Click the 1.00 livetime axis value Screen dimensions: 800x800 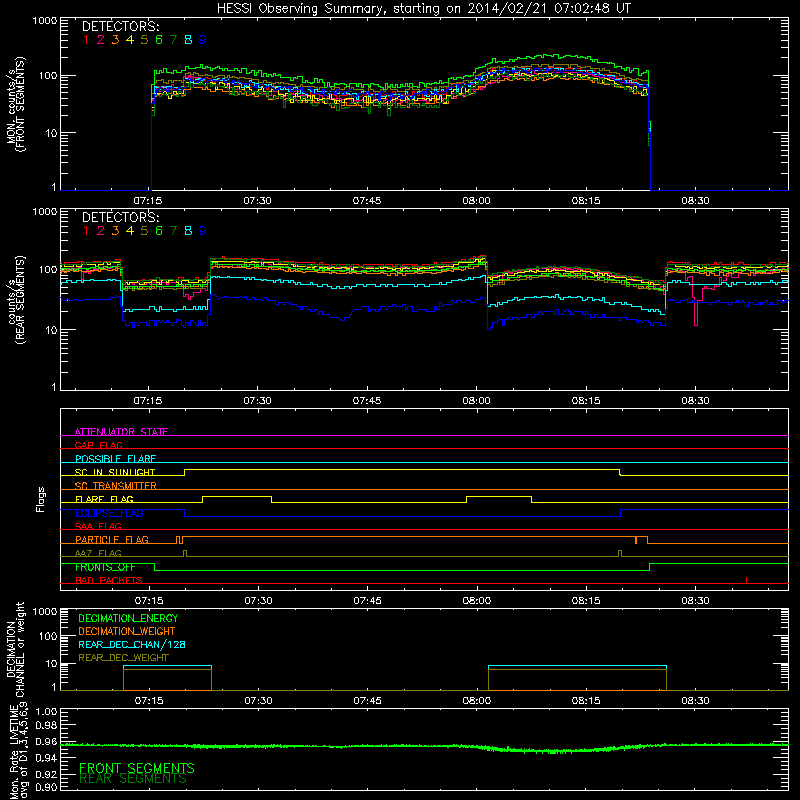pyautogui.click(x=46, y=712)
